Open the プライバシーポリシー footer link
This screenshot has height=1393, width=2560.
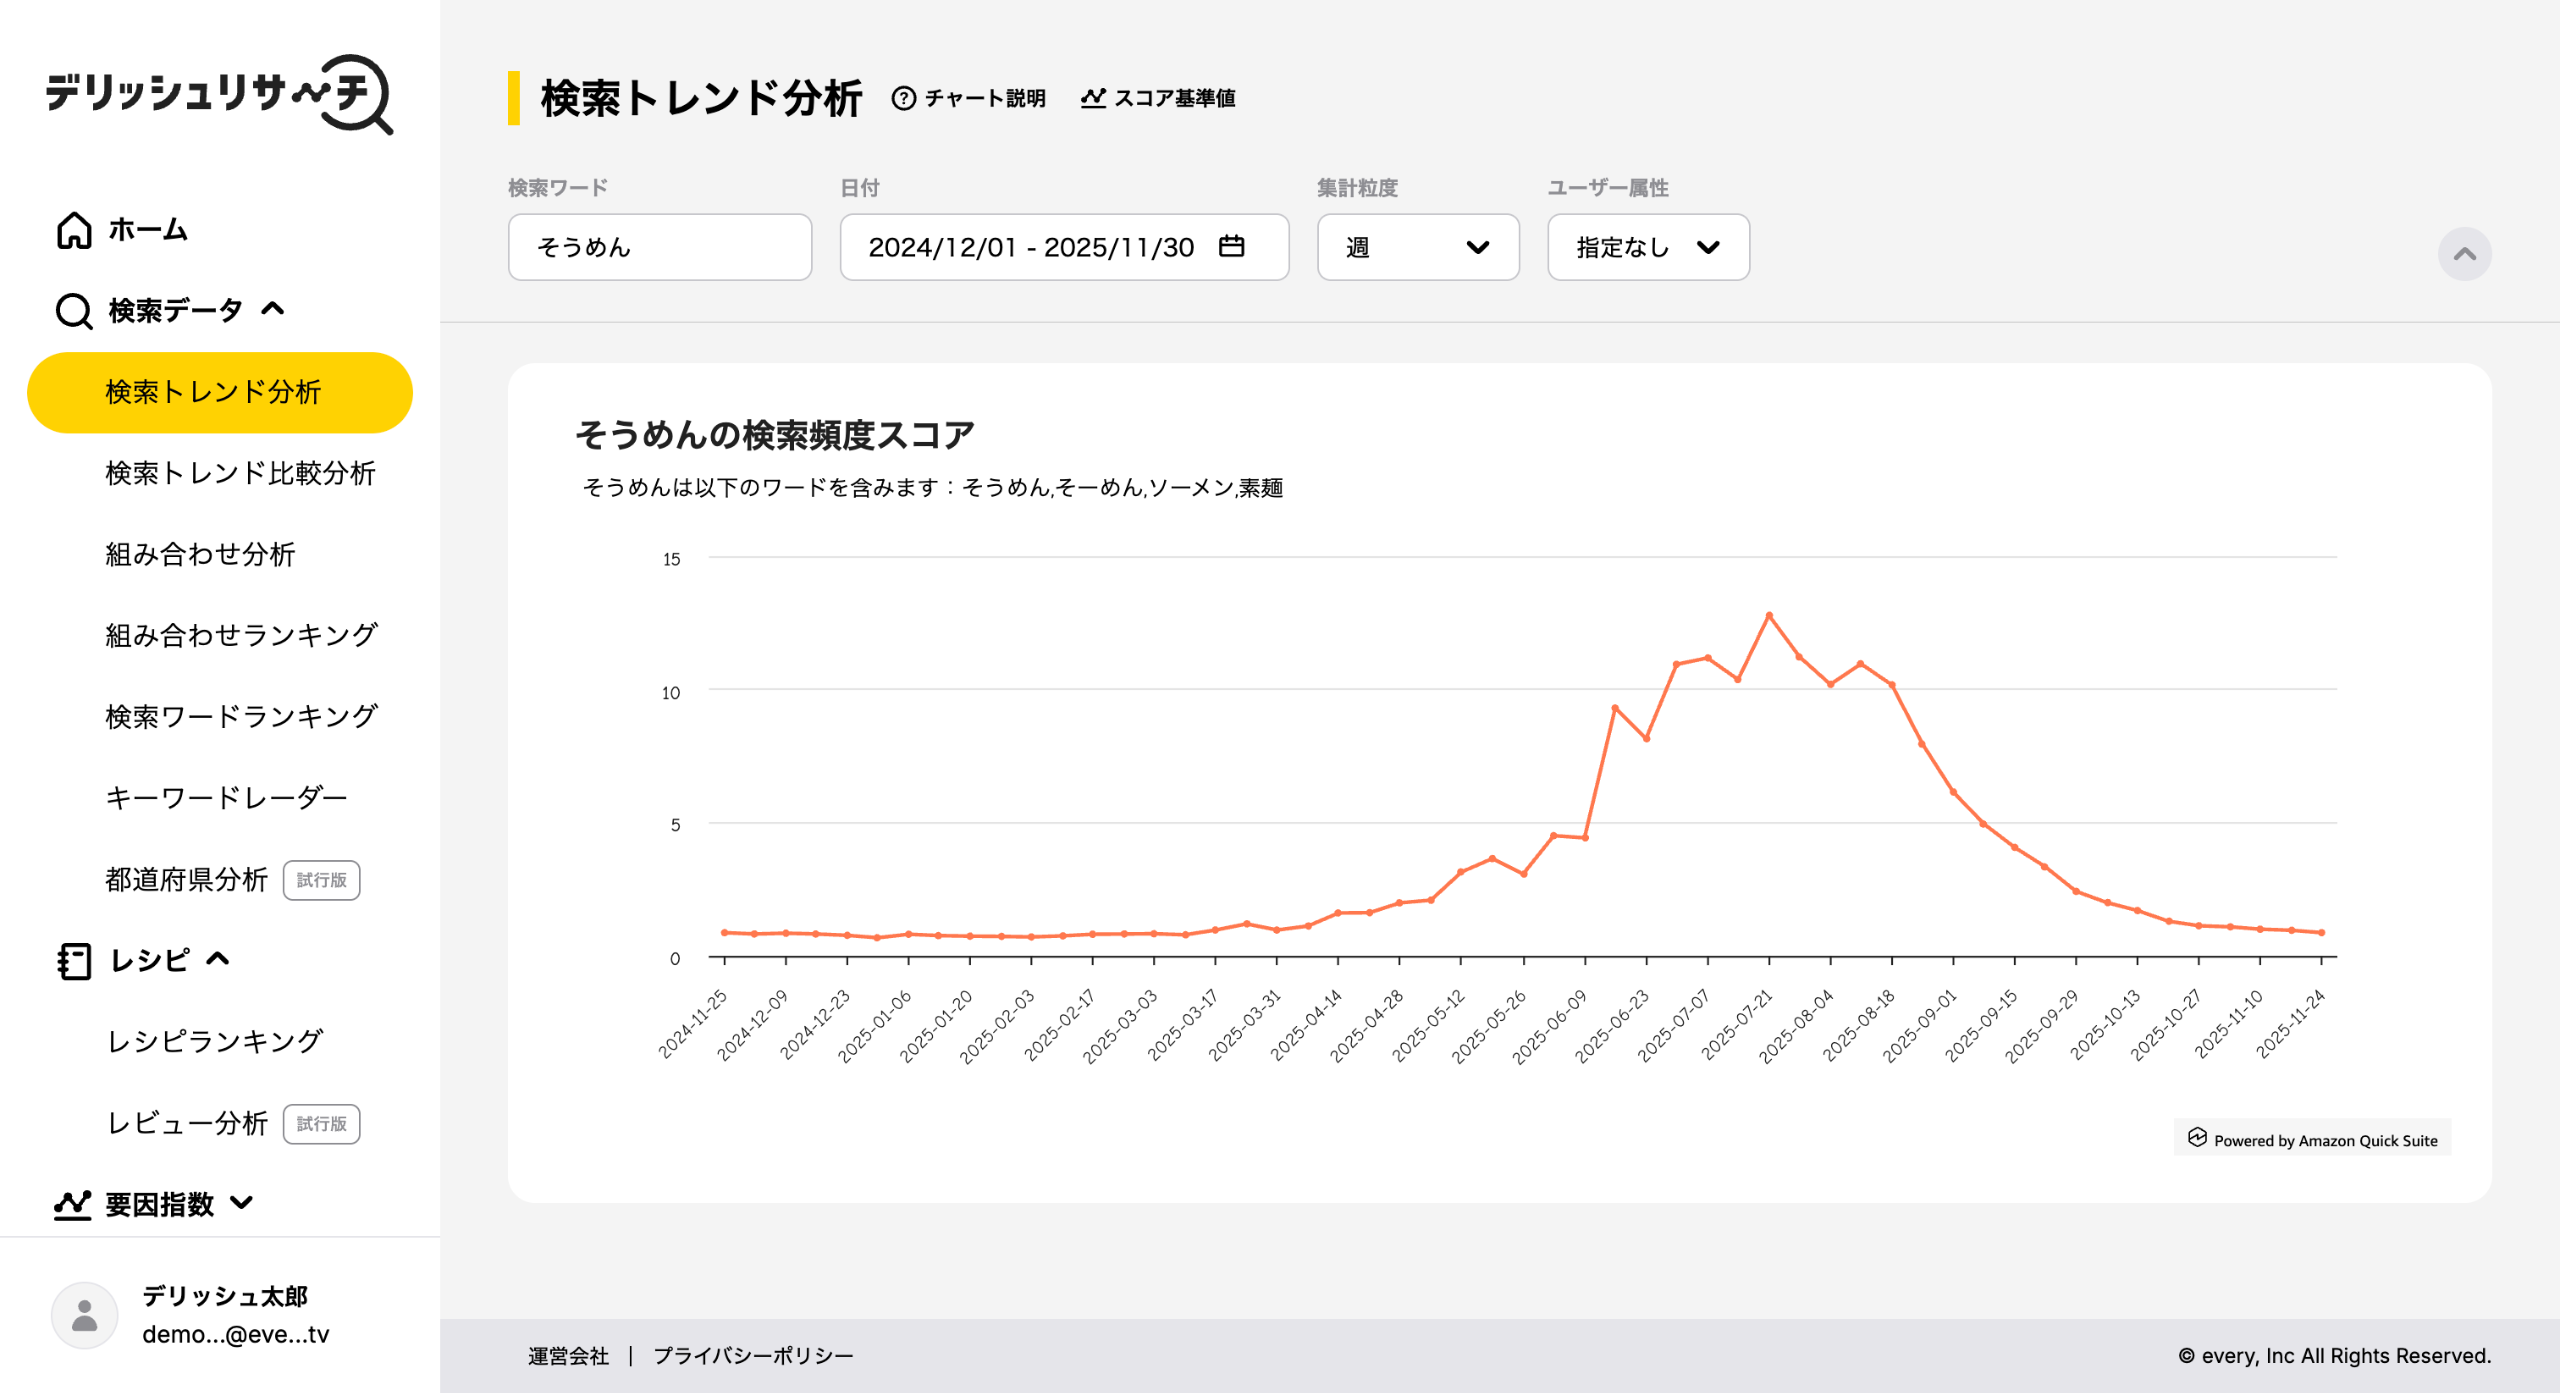click(753, 1356)
